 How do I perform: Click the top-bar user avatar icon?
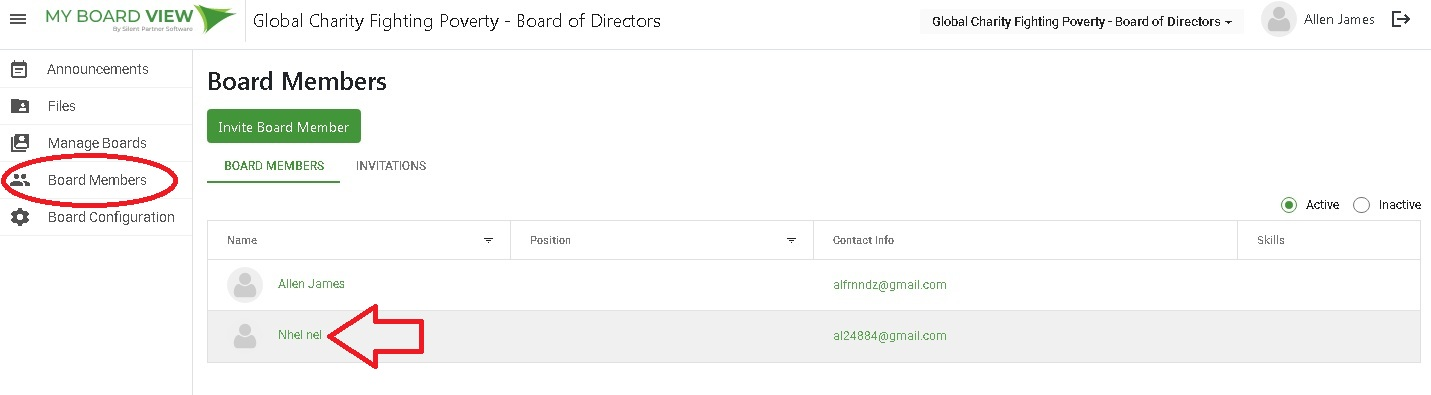[1279, 20]
